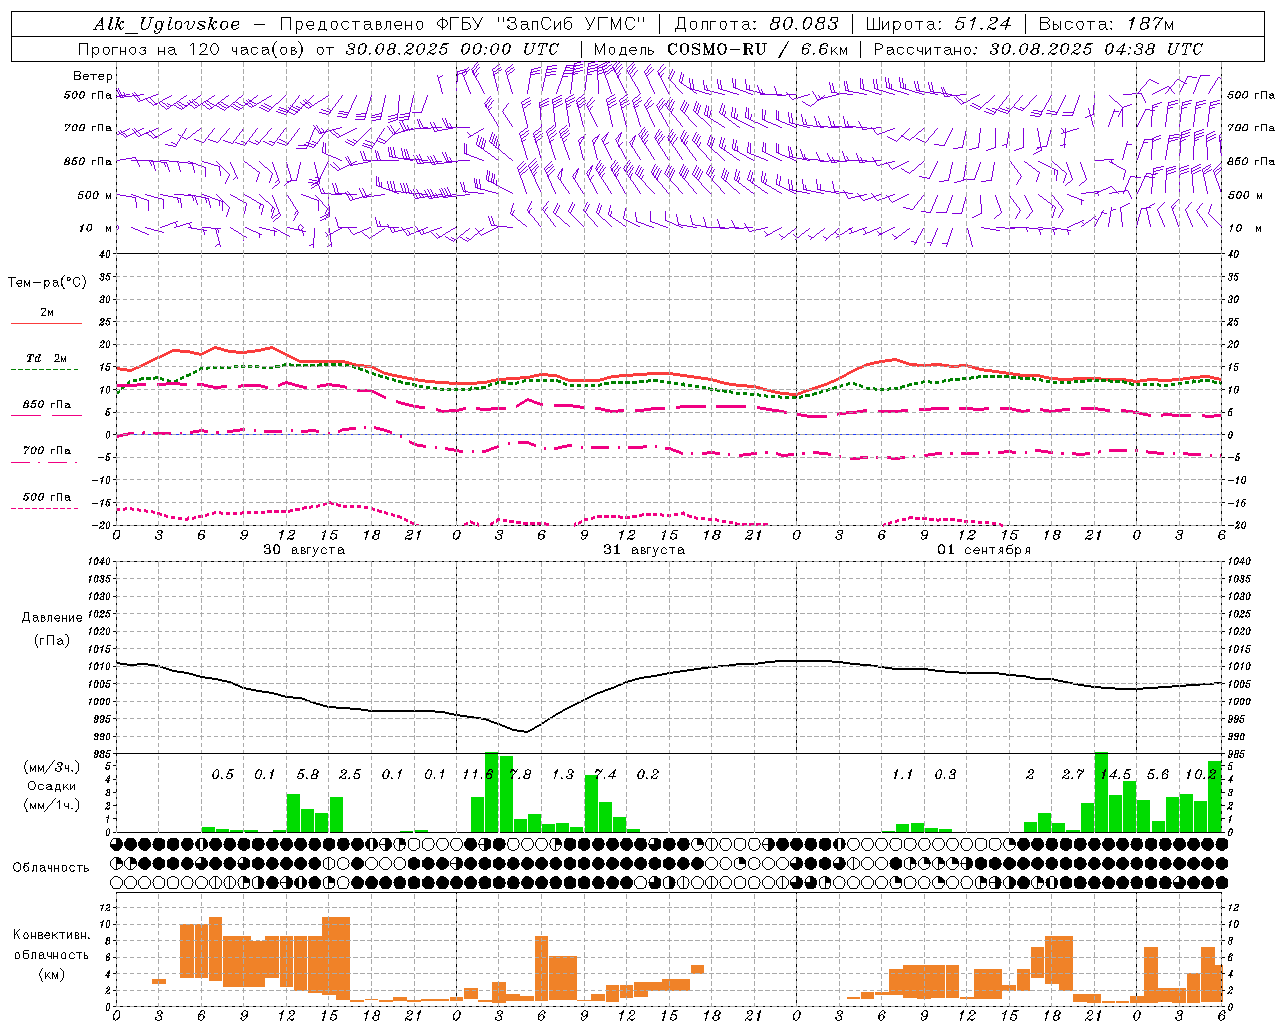Click the '(мм/1ч.)' precipitation unit label
Screen dimensions: 1280x1024
coord(53,806)
